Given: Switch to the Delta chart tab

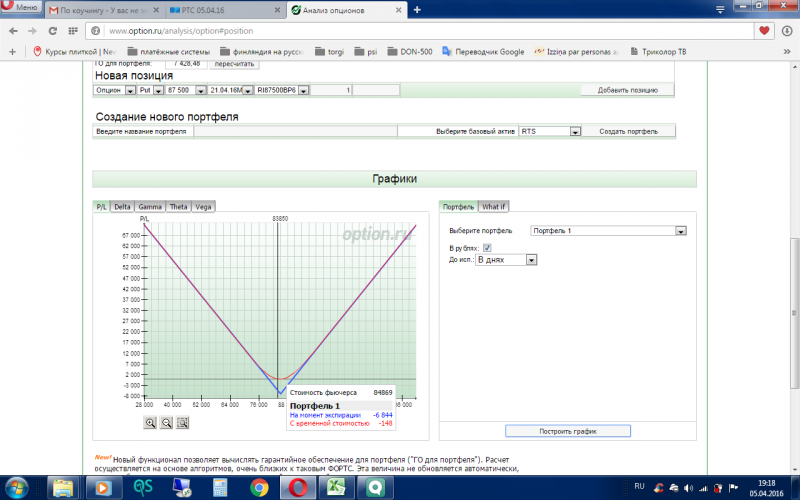Looking at the screenshot, I should [x=122, y=207].
